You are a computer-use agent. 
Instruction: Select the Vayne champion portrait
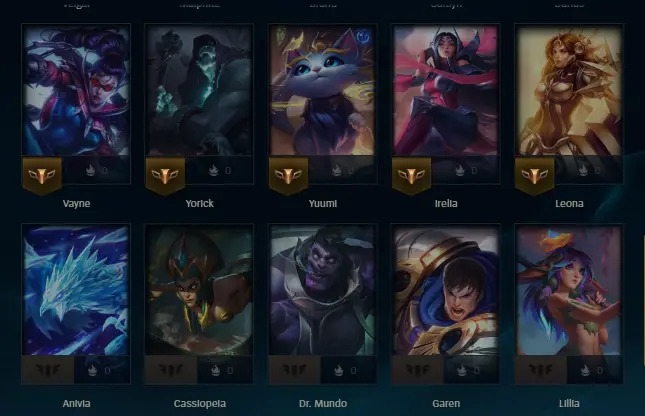click(x=76, y=90)
